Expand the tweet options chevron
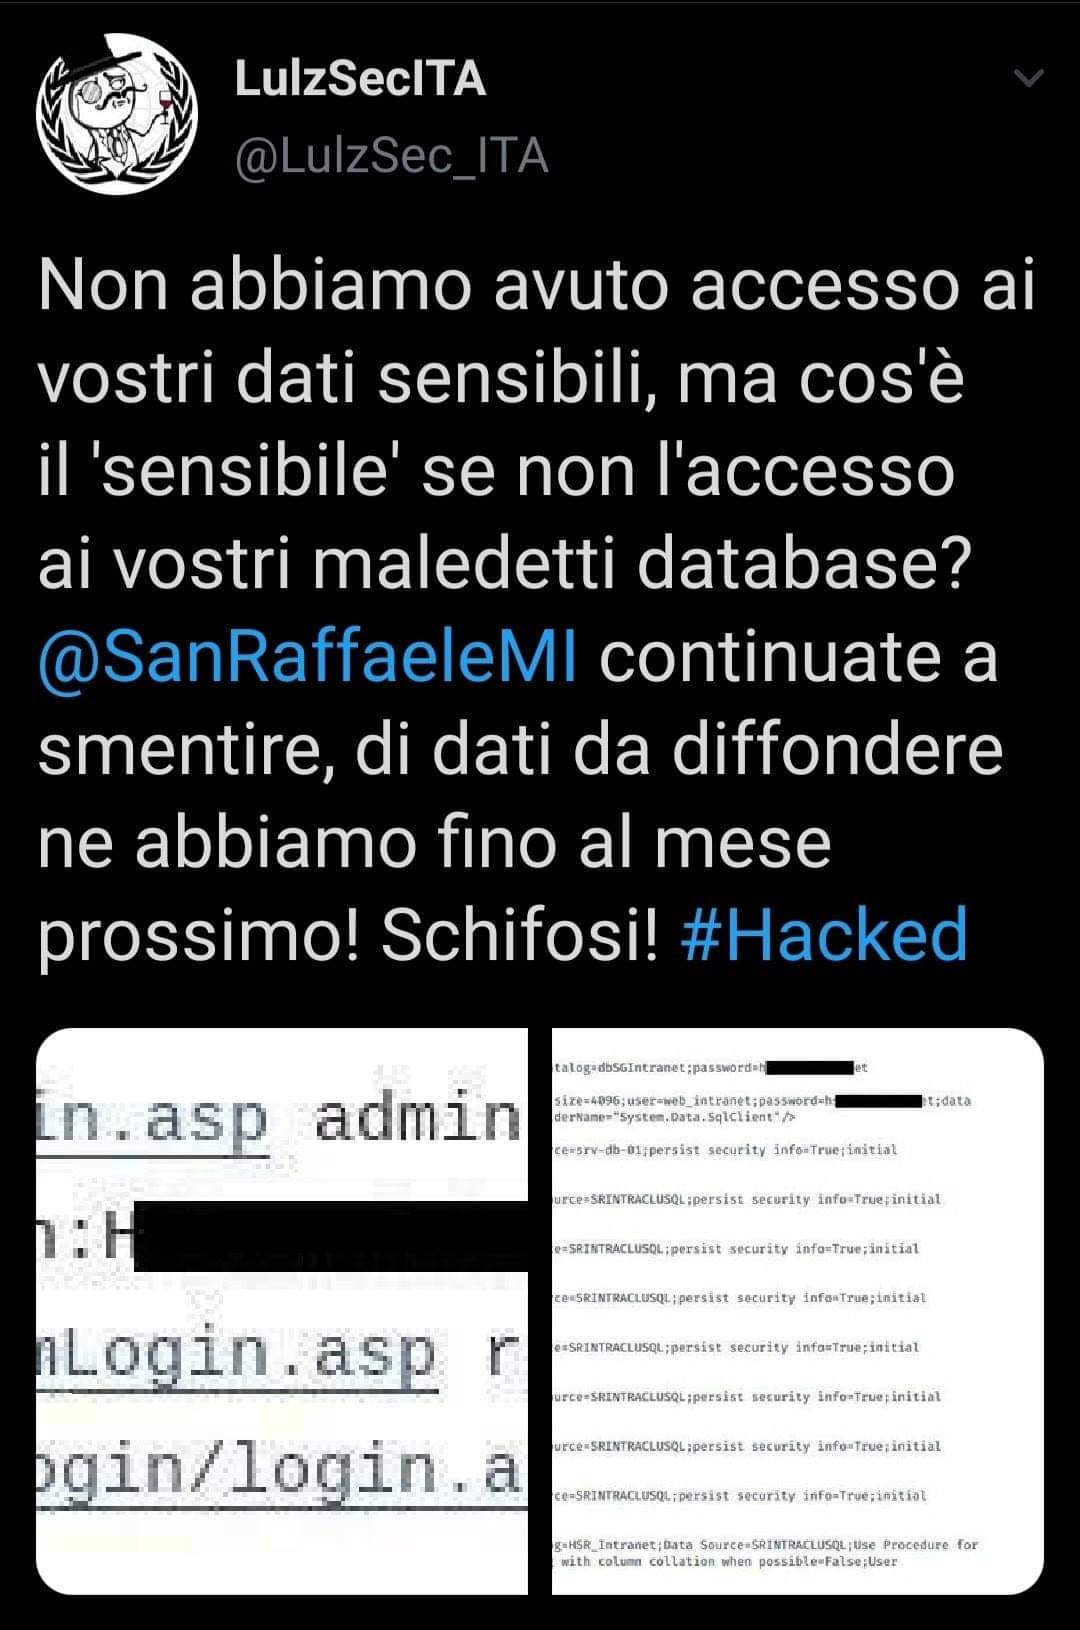This screenshot has width=1080, height=1630. (x=1029, y=78)
